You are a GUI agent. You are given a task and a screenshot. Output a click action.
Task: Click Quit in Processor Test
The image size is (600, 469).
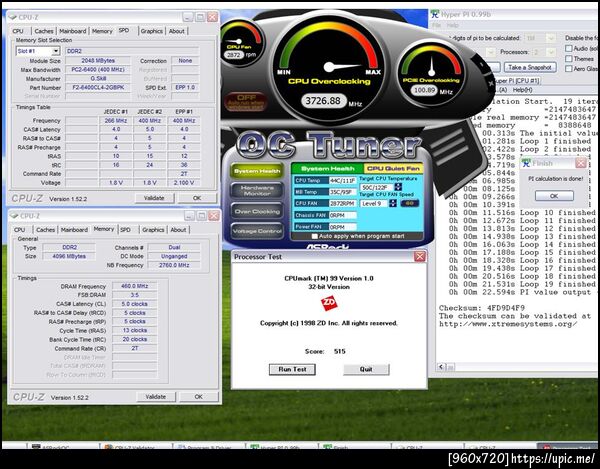click(x=366, y=369)
